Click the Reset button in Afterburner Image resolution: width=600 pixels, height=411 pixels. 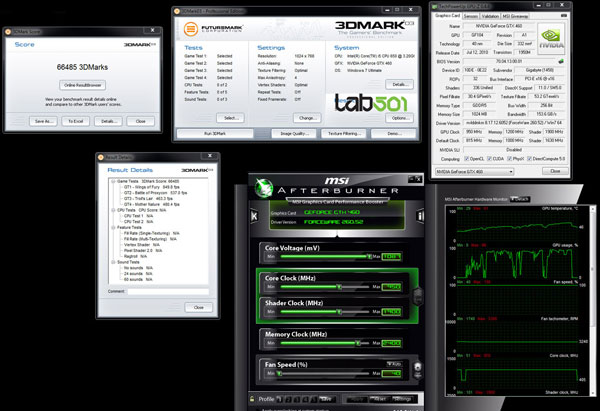point(380,399)
